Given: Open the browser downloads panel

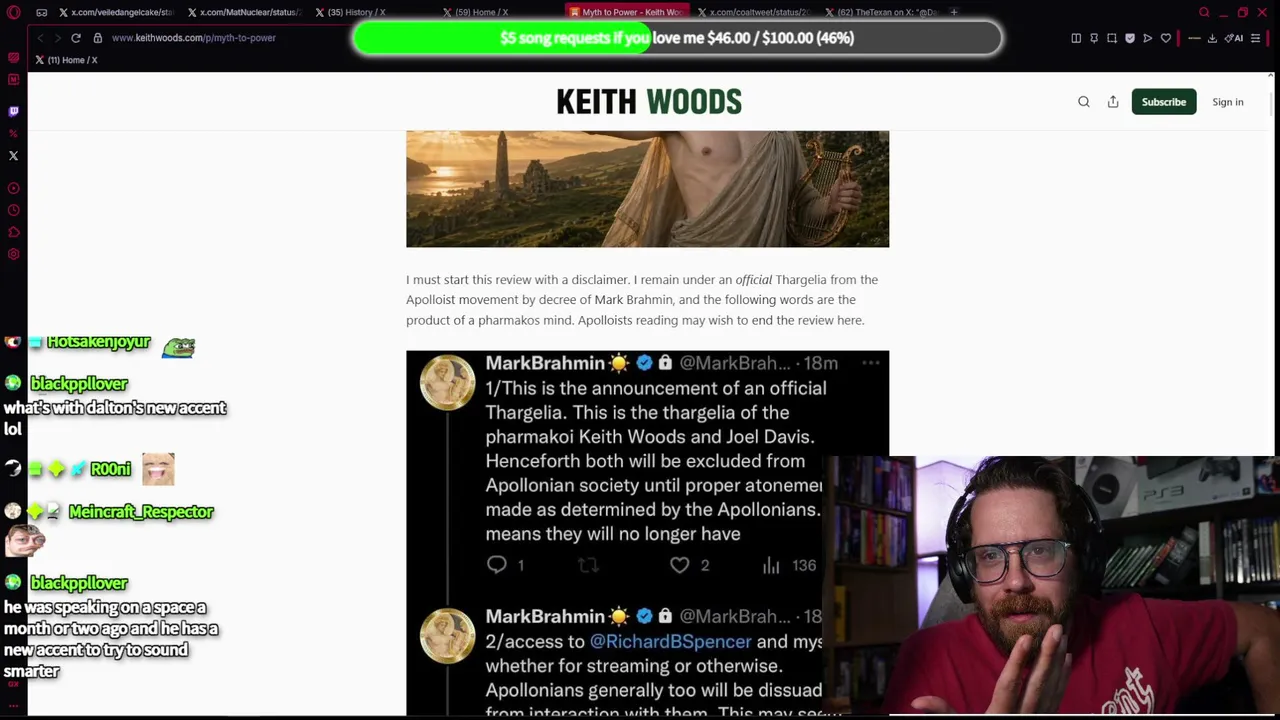Looking at the screenshot, I should click(1212, 38).
